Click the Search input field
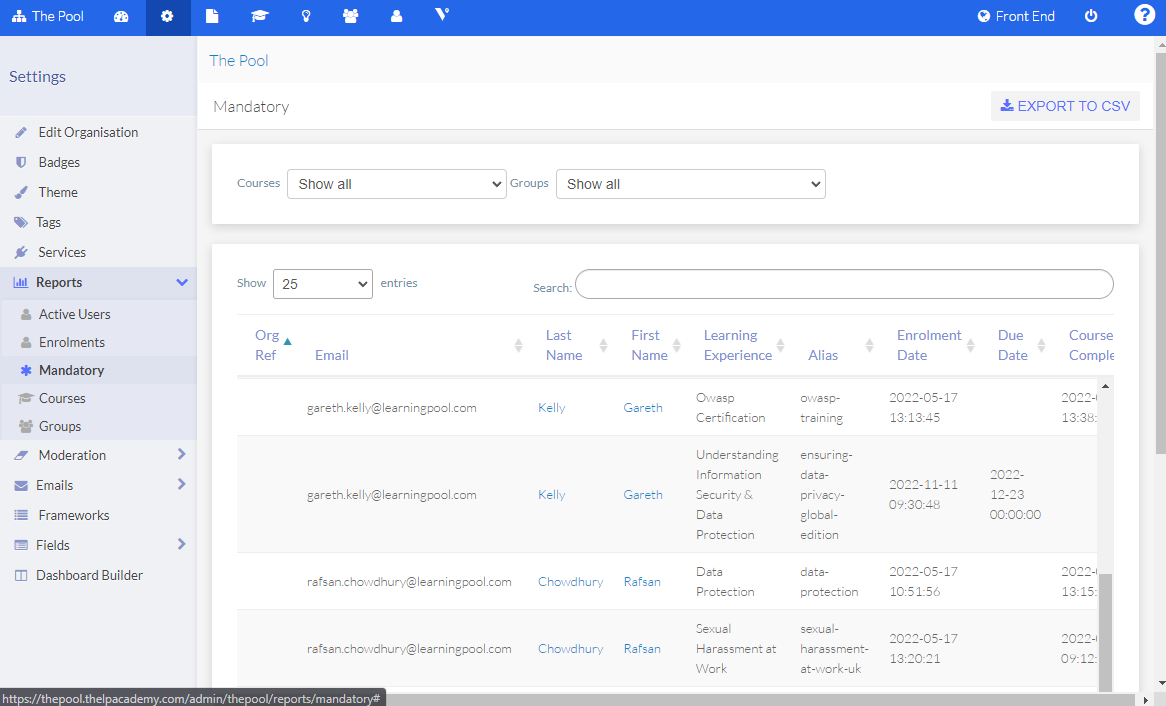The height and width of the screenshot is (706, 1166). coord(843,284)
